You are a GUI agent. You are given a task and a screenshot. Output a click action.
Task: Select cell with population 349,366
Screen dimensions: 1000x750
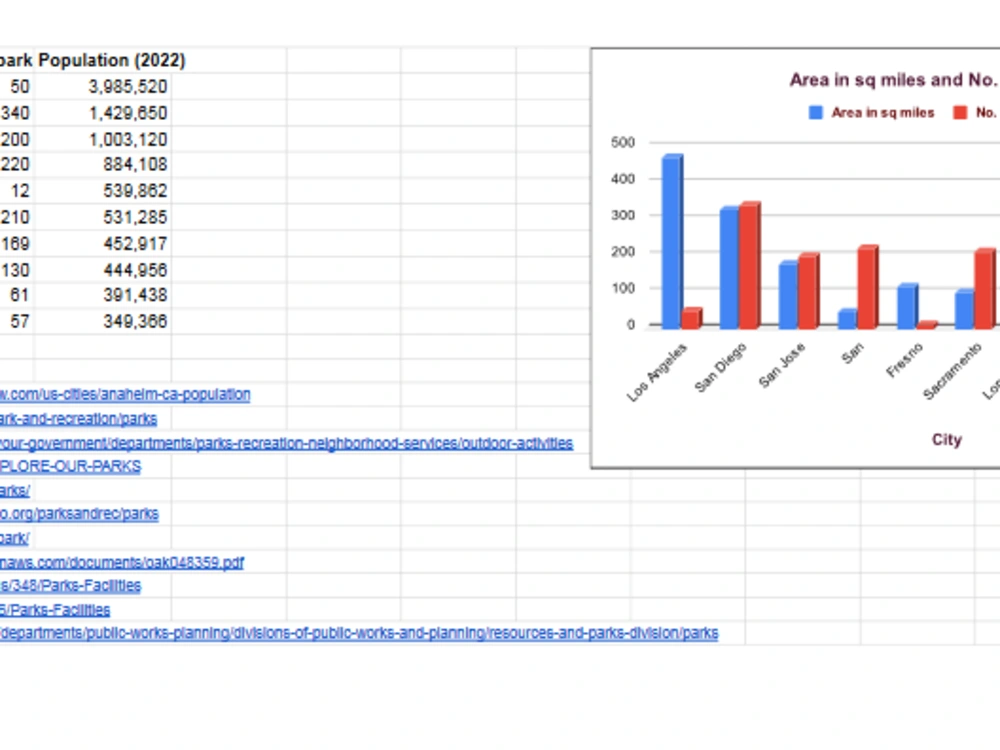click(103, 321)
